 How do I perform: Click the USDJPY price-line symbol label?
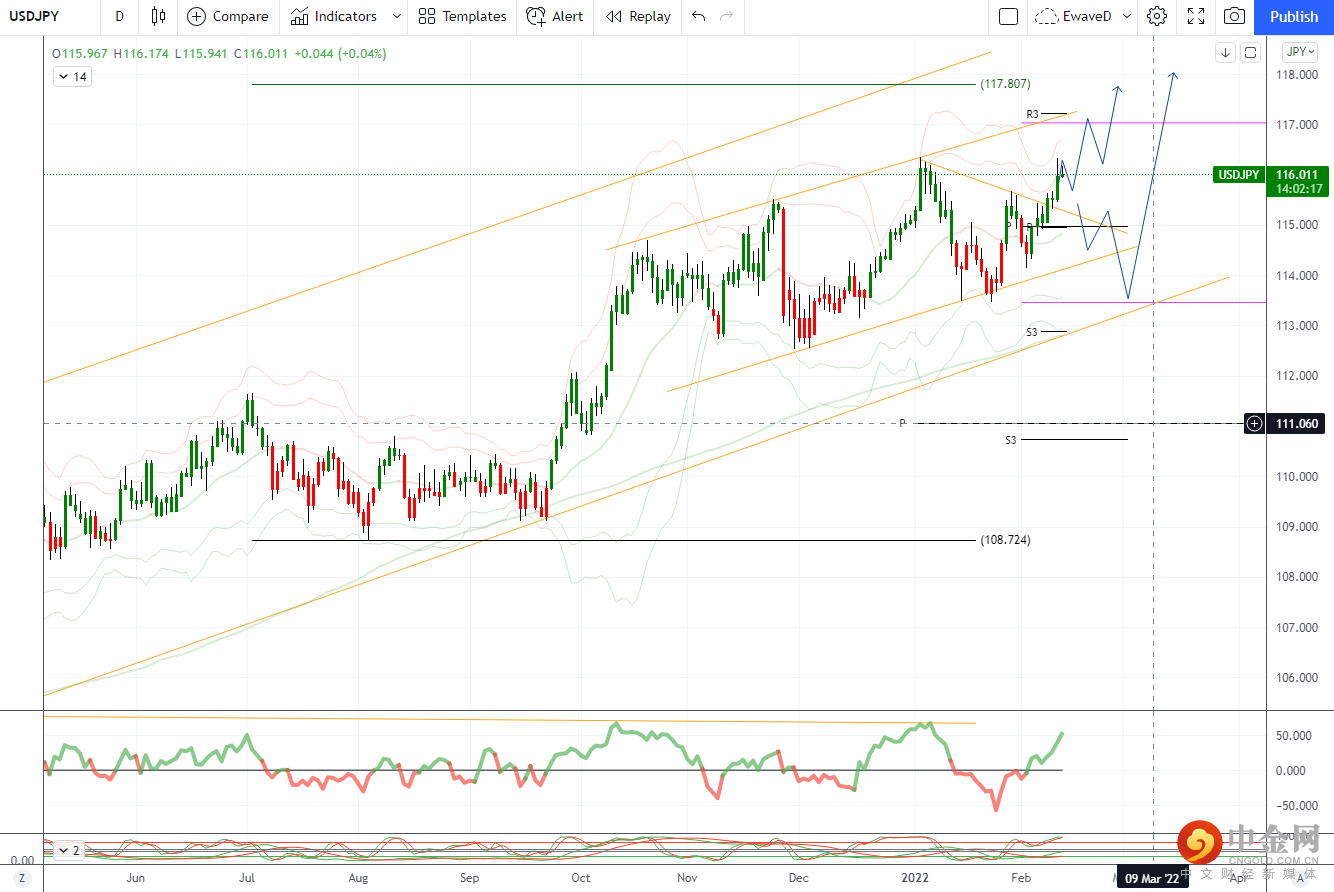(1238, 175)
